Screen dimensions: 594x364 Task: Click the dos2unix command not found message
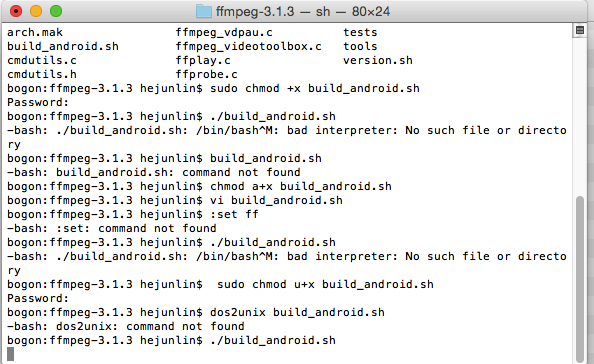click(126, 327)
